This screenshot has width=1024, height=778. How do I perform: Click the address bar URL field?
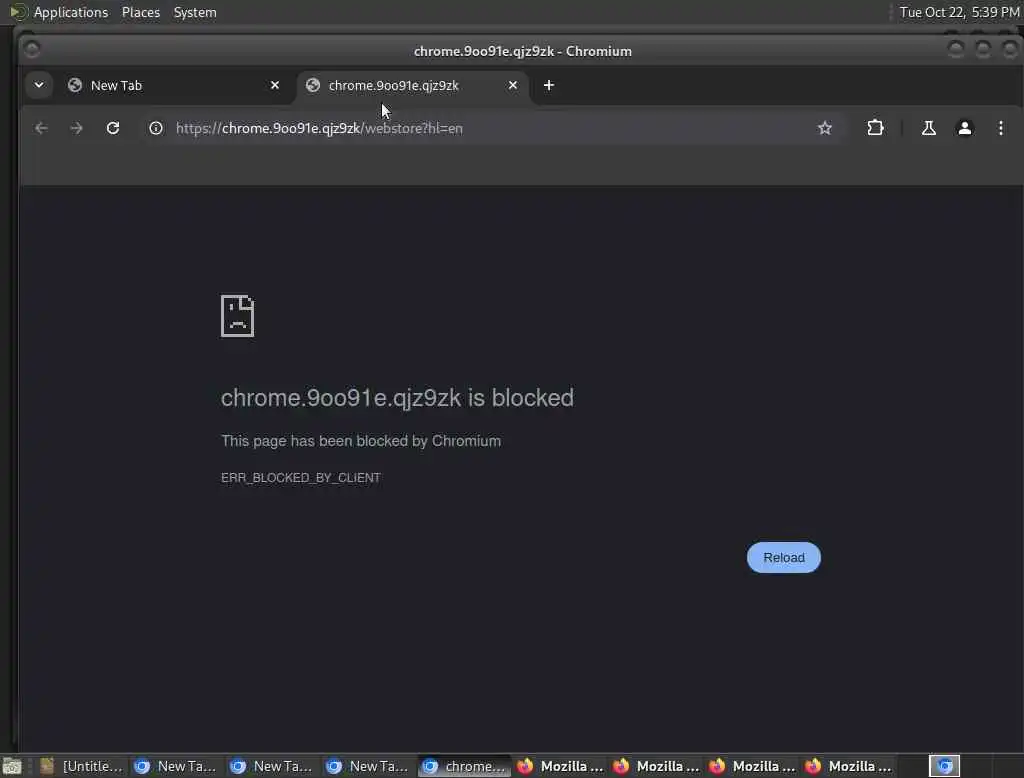pos(483,128)
